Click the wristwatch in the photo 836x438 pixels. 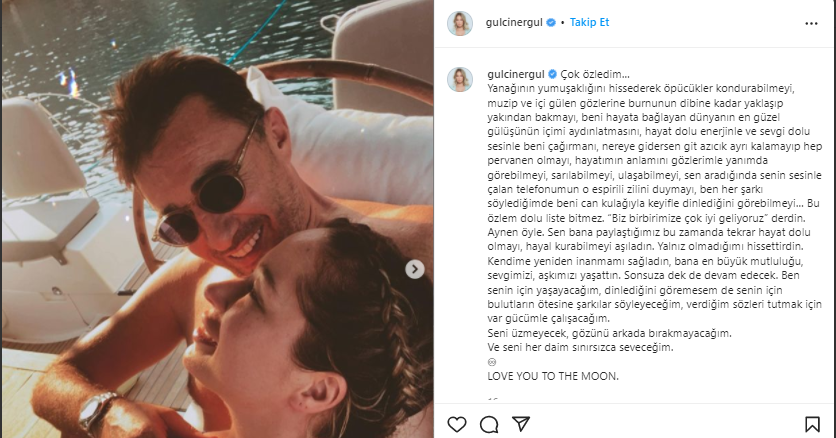(x=98, y=412)
